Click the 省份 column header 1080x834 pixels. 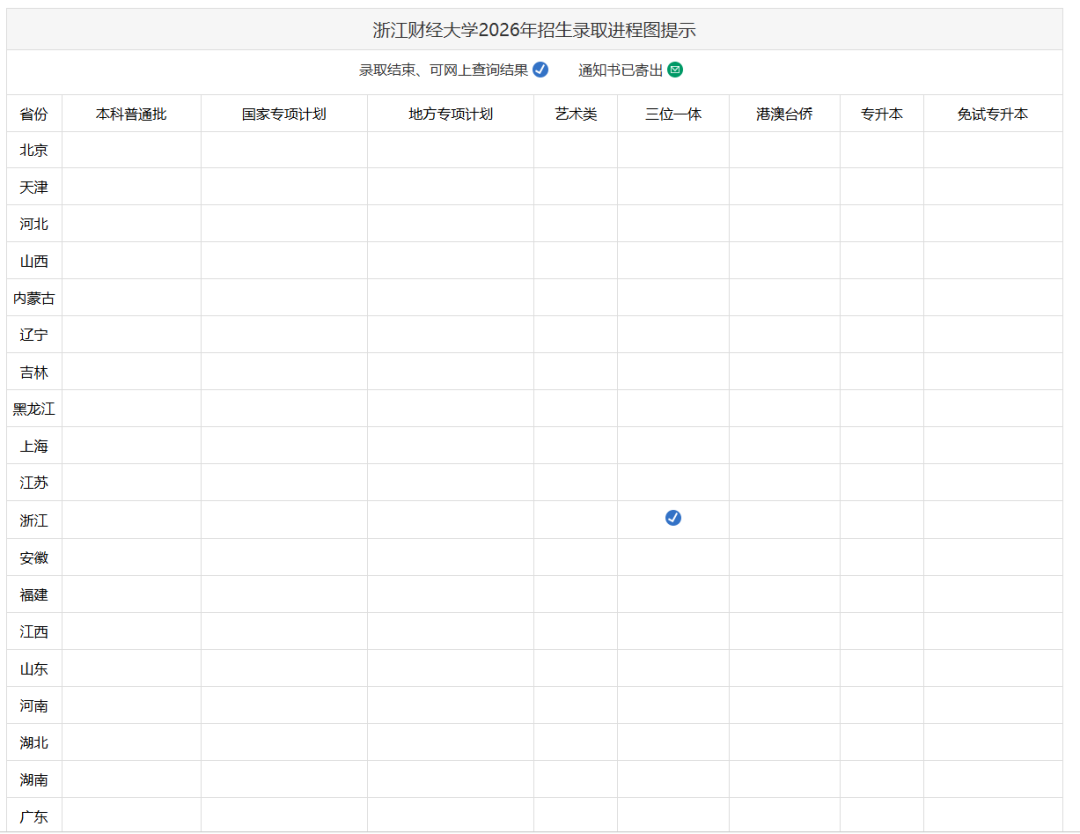coord(34,114)
